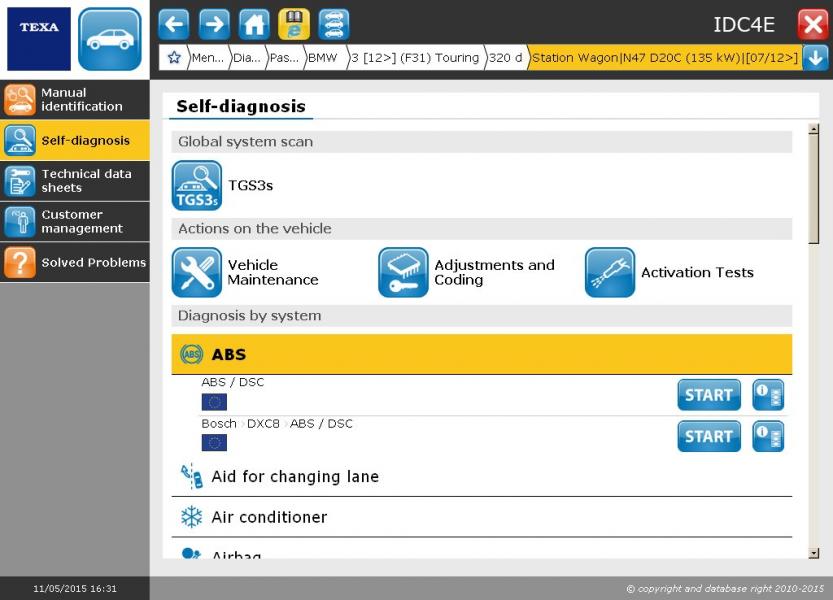Open the vehicle list icon in toolbar
The image size is (833, 600).
pos(334,24)
